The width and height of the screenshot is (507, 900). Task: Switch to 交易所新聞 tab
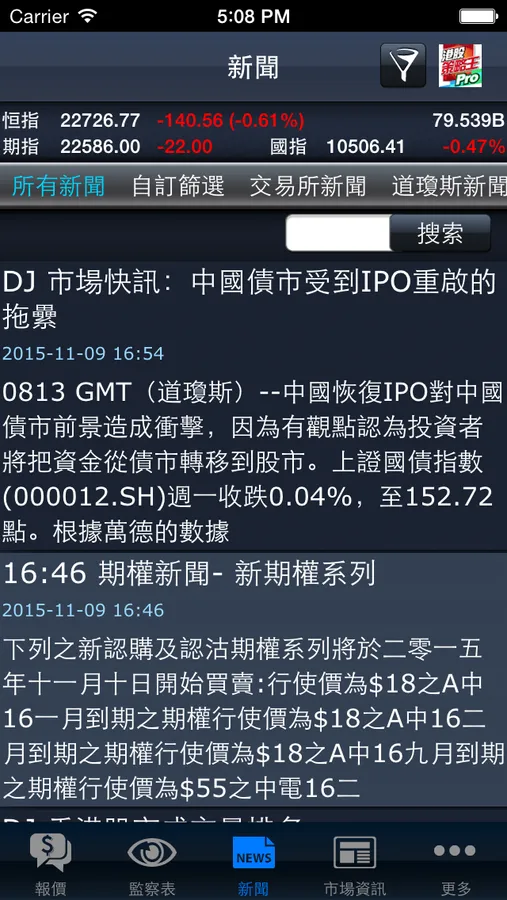pos(308,187)
